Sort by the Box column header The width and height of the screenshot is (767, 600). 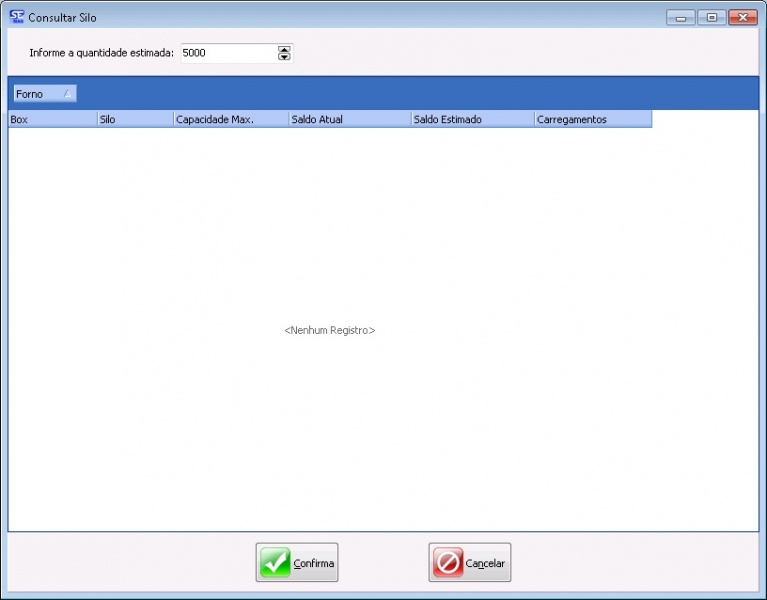click(52, 119)
